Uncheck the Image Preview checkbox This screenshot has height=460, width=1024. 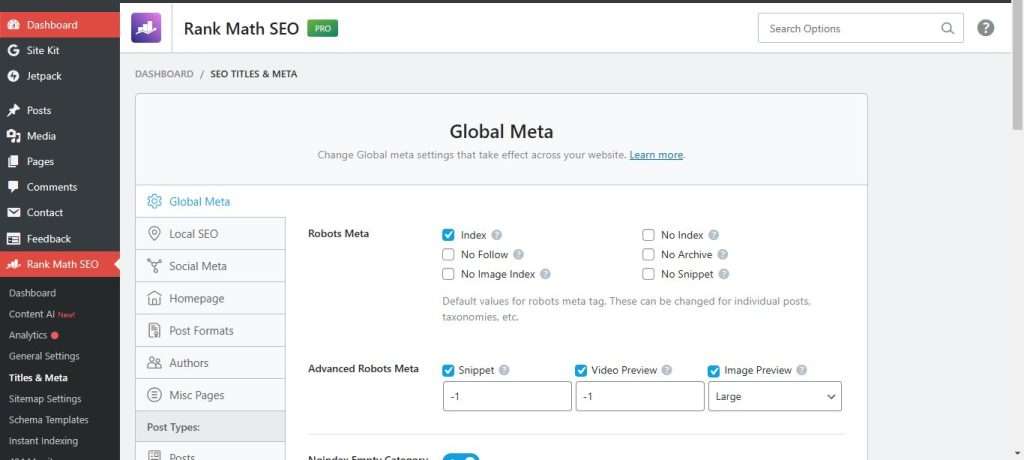tap(714, 370)
